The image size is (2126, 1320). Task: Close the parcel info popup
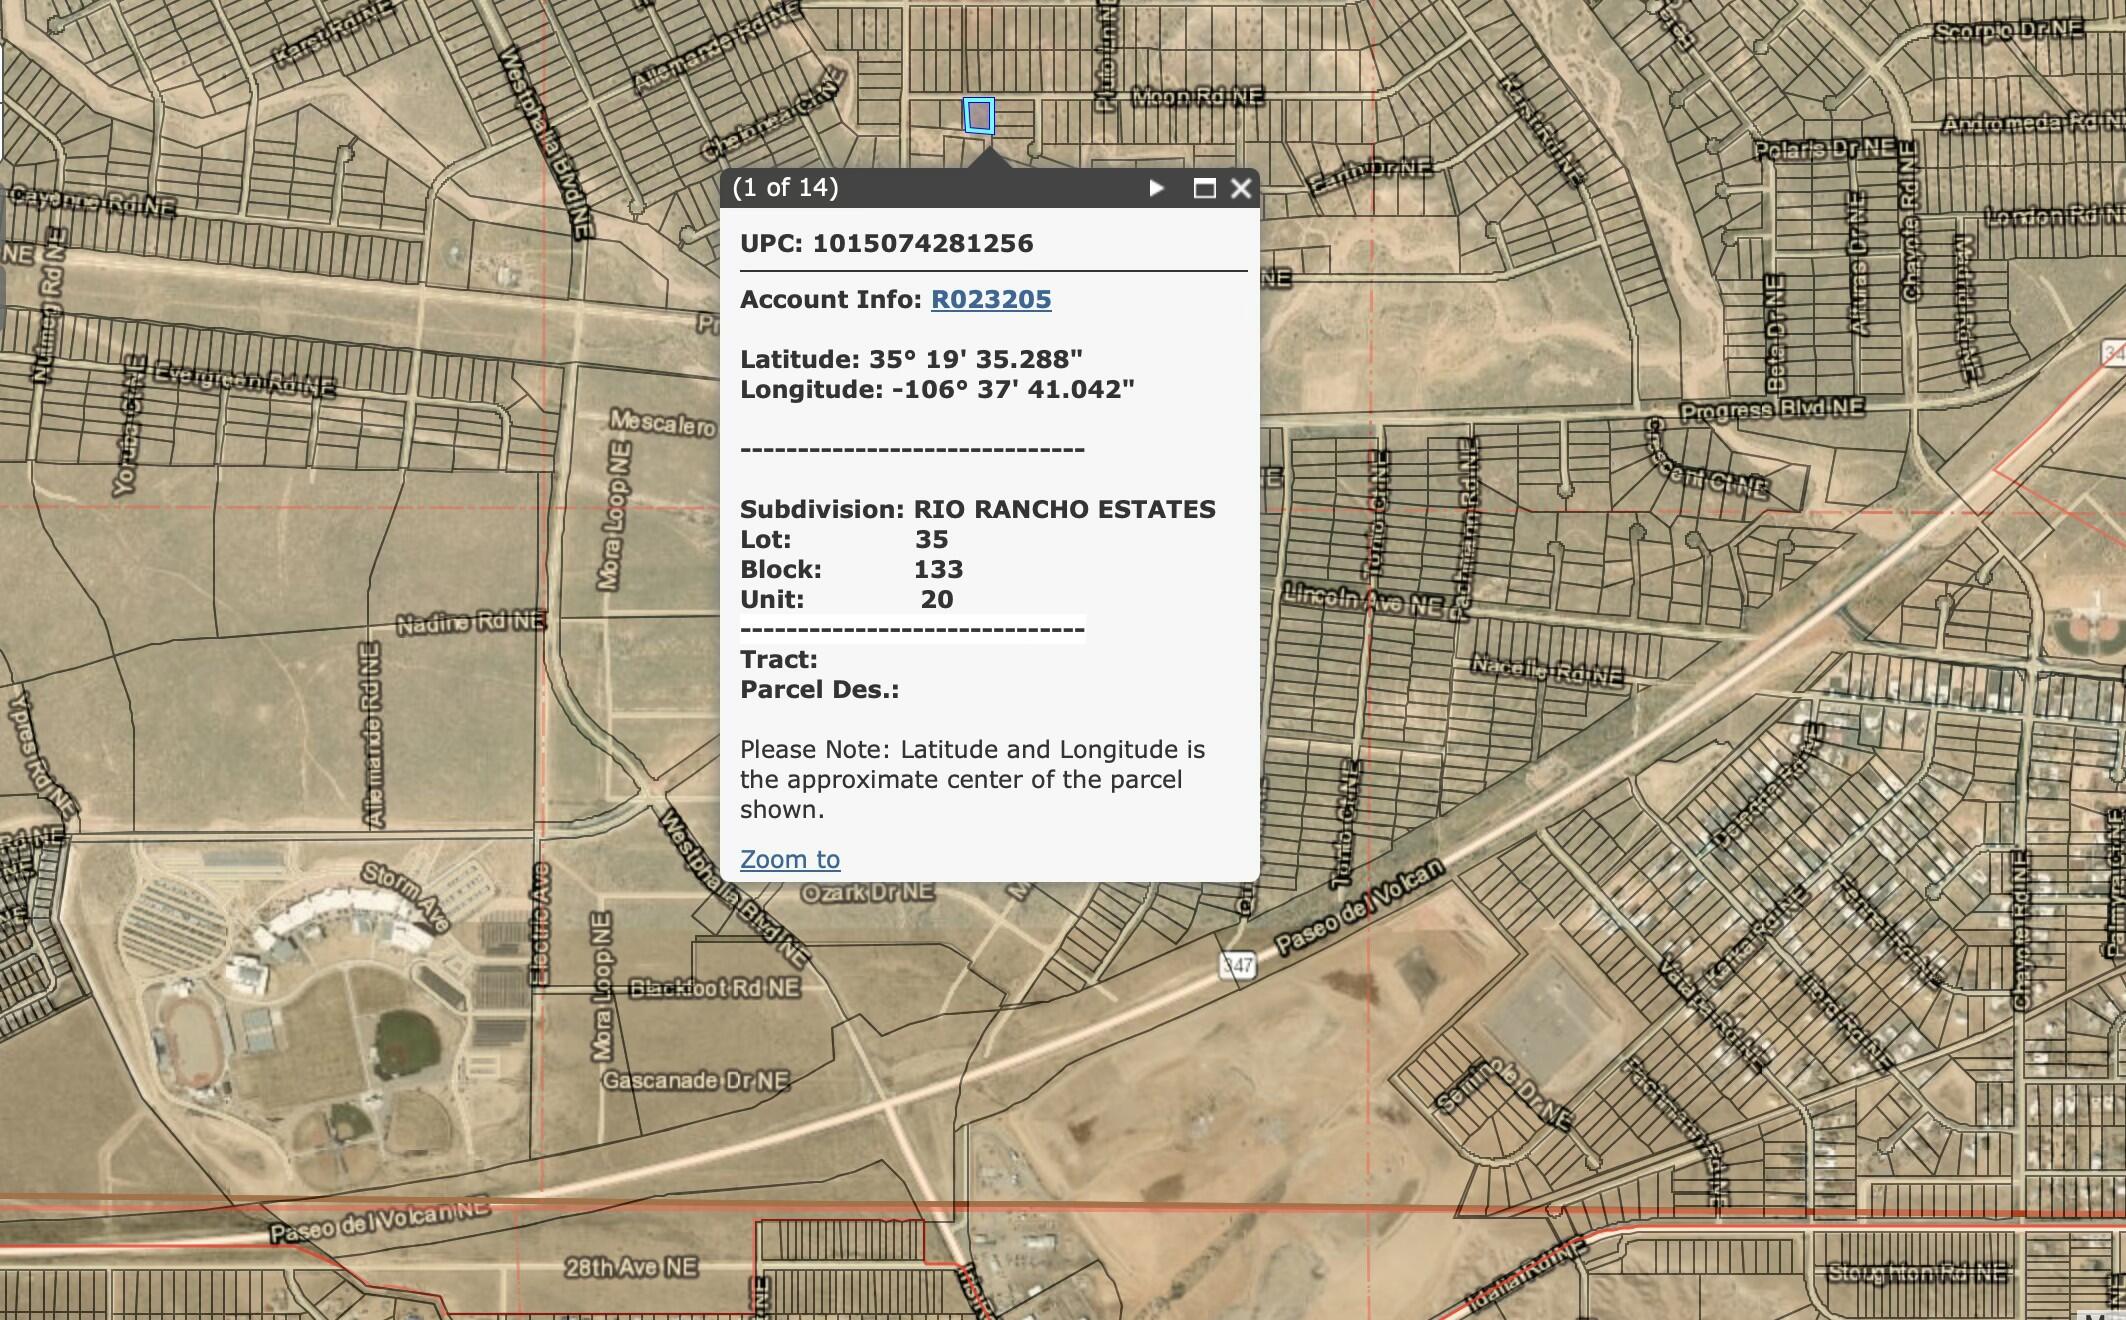point(1241,188)
